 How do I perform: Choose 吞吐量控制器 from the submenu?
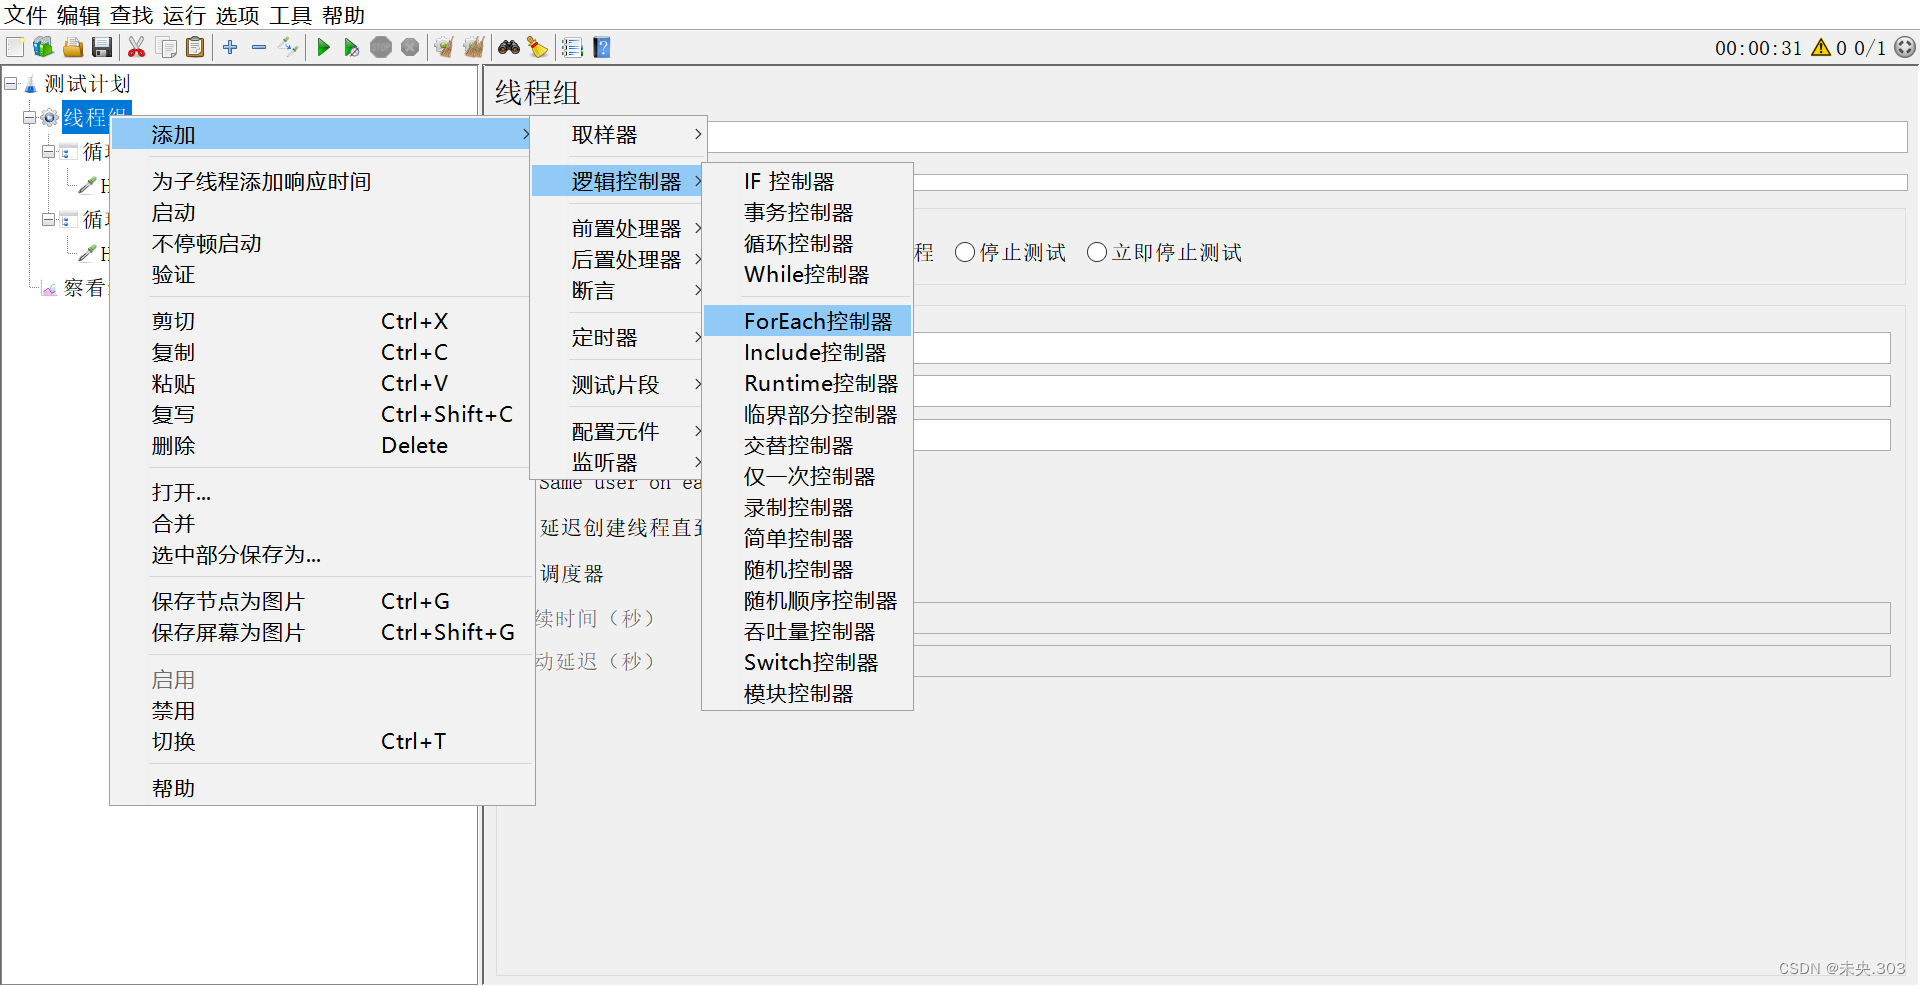pos(808,631)
